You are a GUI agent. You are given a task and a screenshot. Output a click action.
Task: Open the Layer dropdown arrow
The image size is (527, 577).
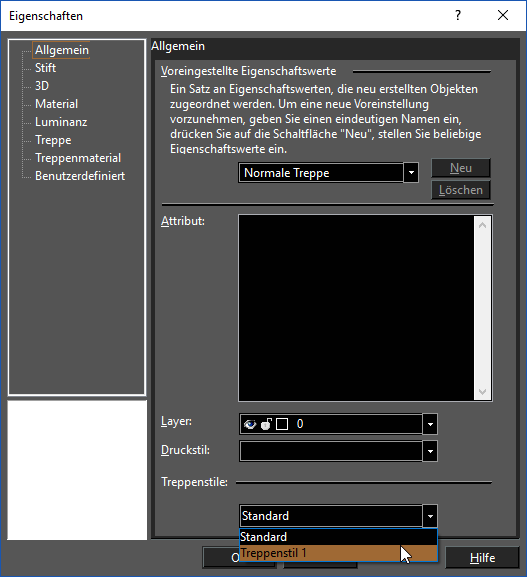pyautogui.click(x=430, y=424)
